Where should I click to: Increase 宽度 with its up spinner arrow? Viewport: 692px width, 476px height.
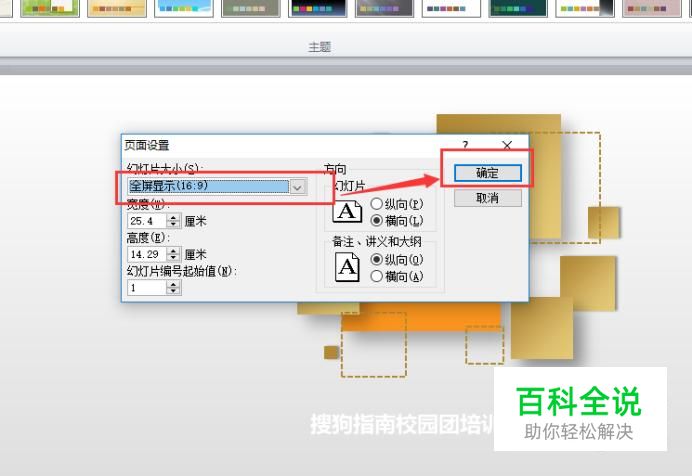(173, 217)
